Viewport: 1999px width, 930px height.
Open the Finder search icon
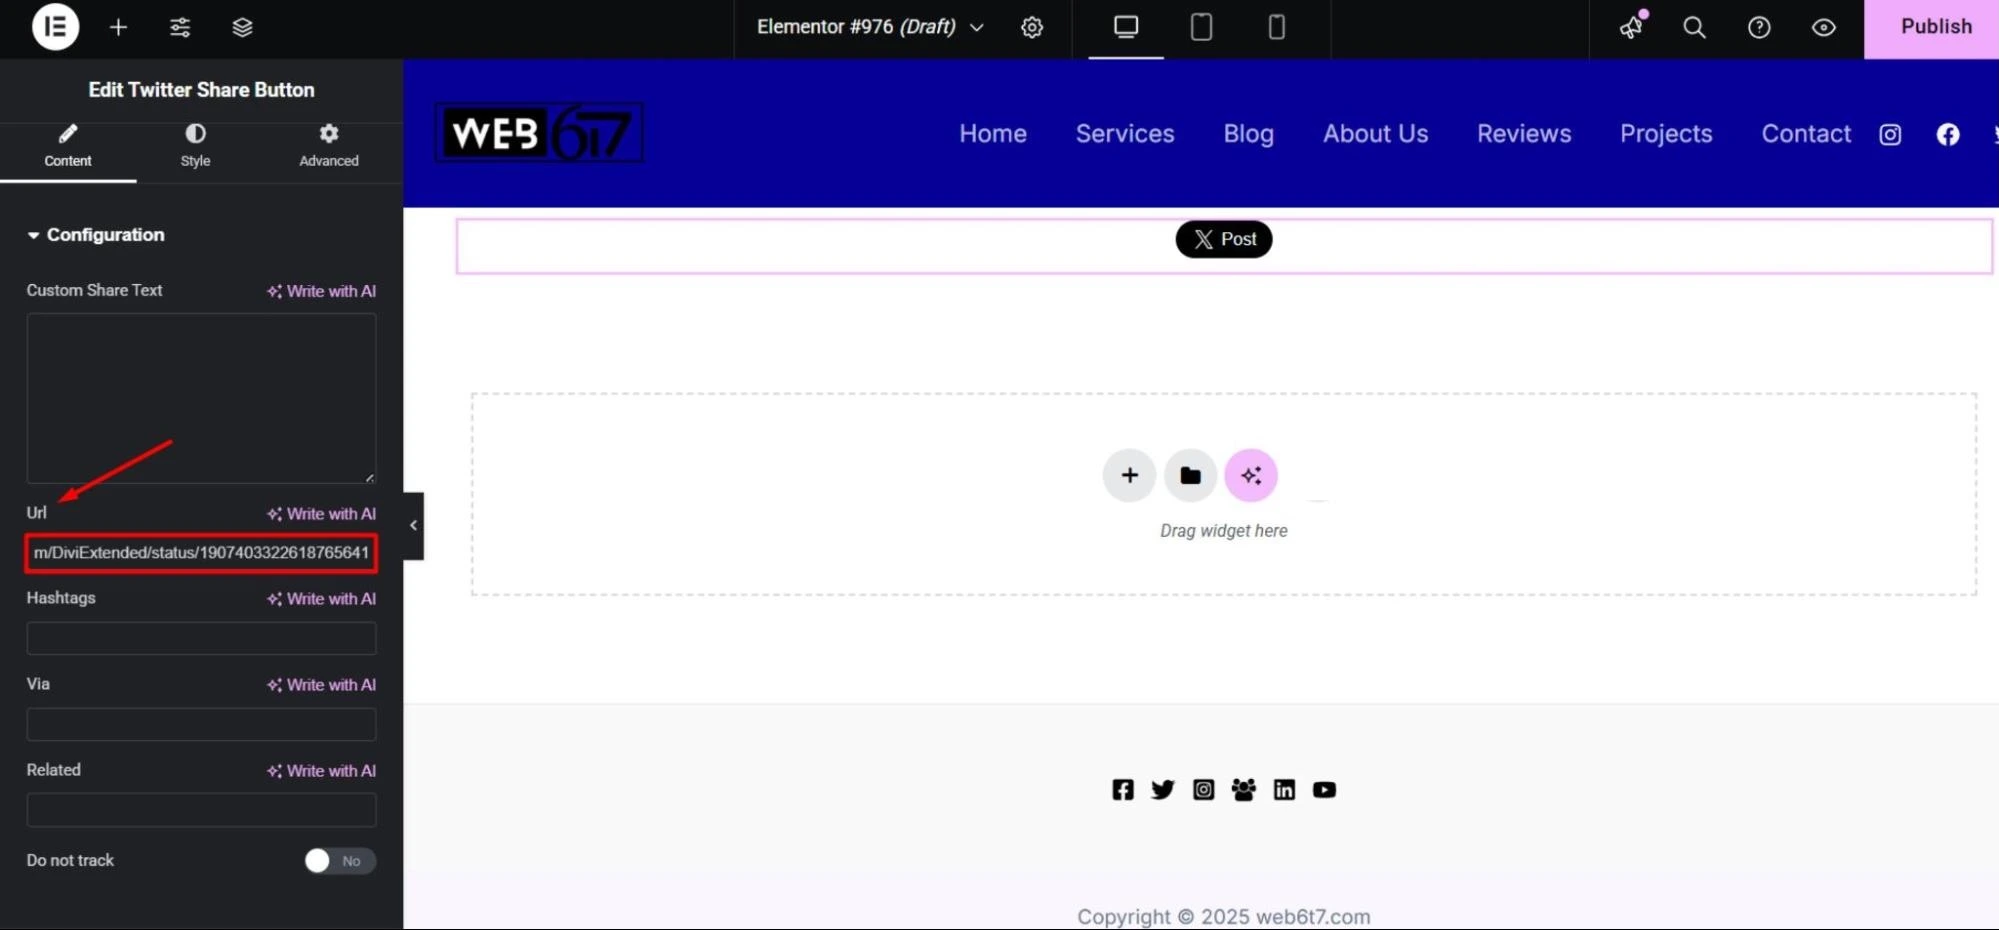click(x=1694, y=27)
